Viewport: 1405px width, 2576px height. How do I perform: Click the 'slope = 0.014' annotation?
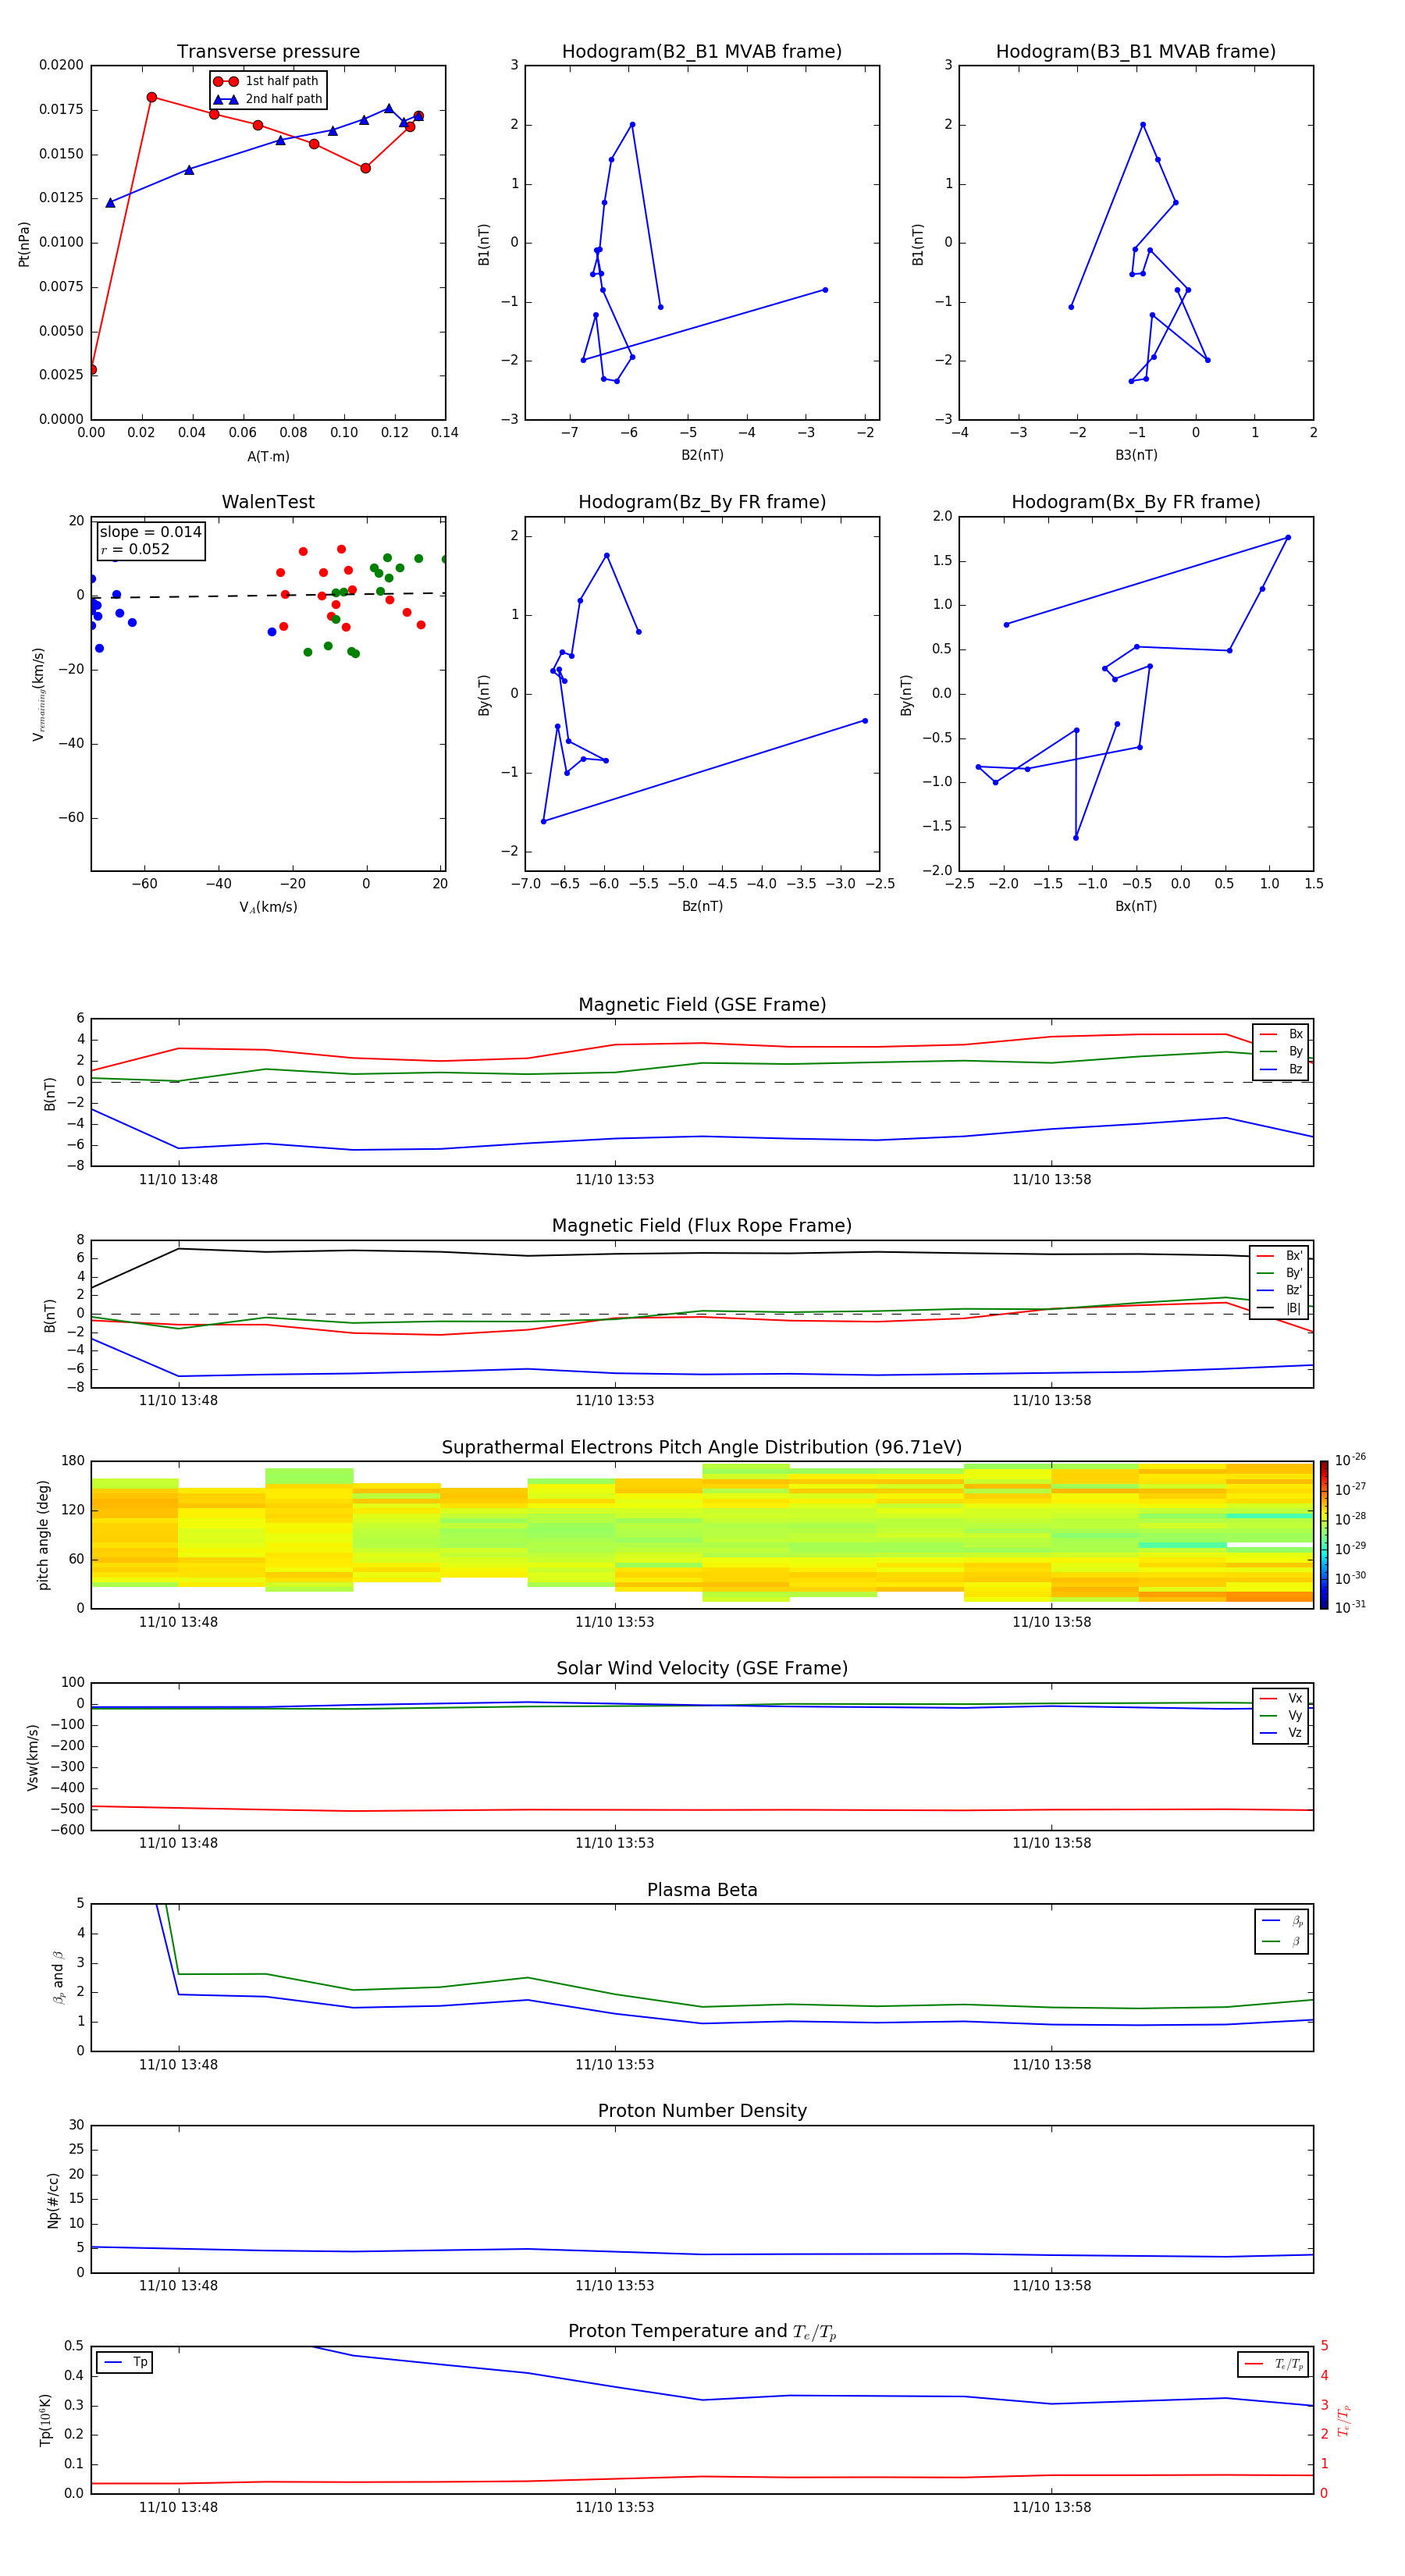[x=150, y=532]
